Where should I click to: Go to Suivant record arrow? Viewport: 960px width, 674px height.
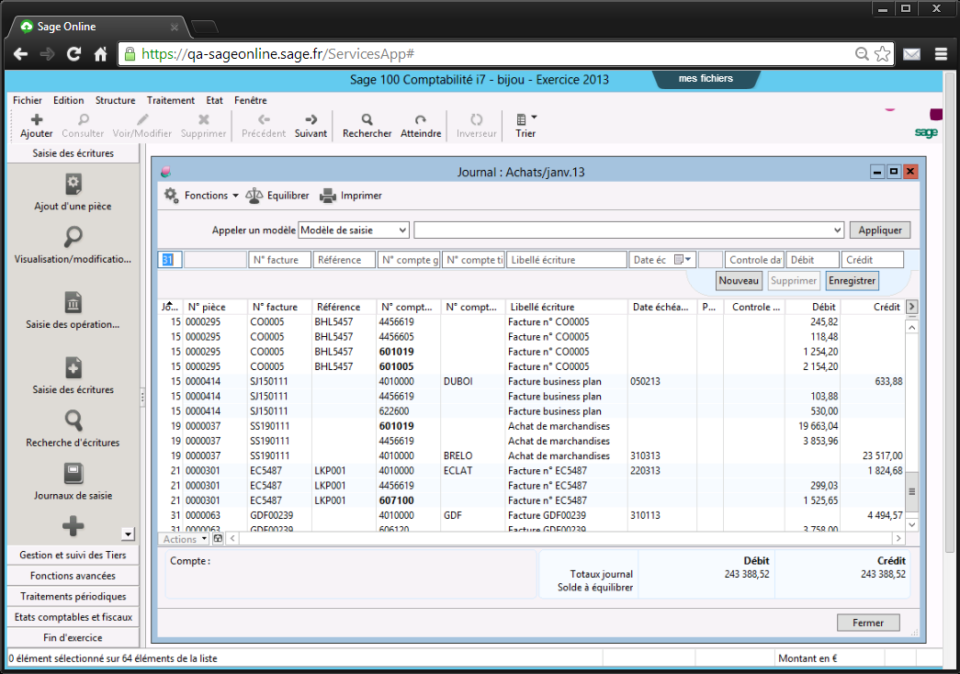[311, 119]
